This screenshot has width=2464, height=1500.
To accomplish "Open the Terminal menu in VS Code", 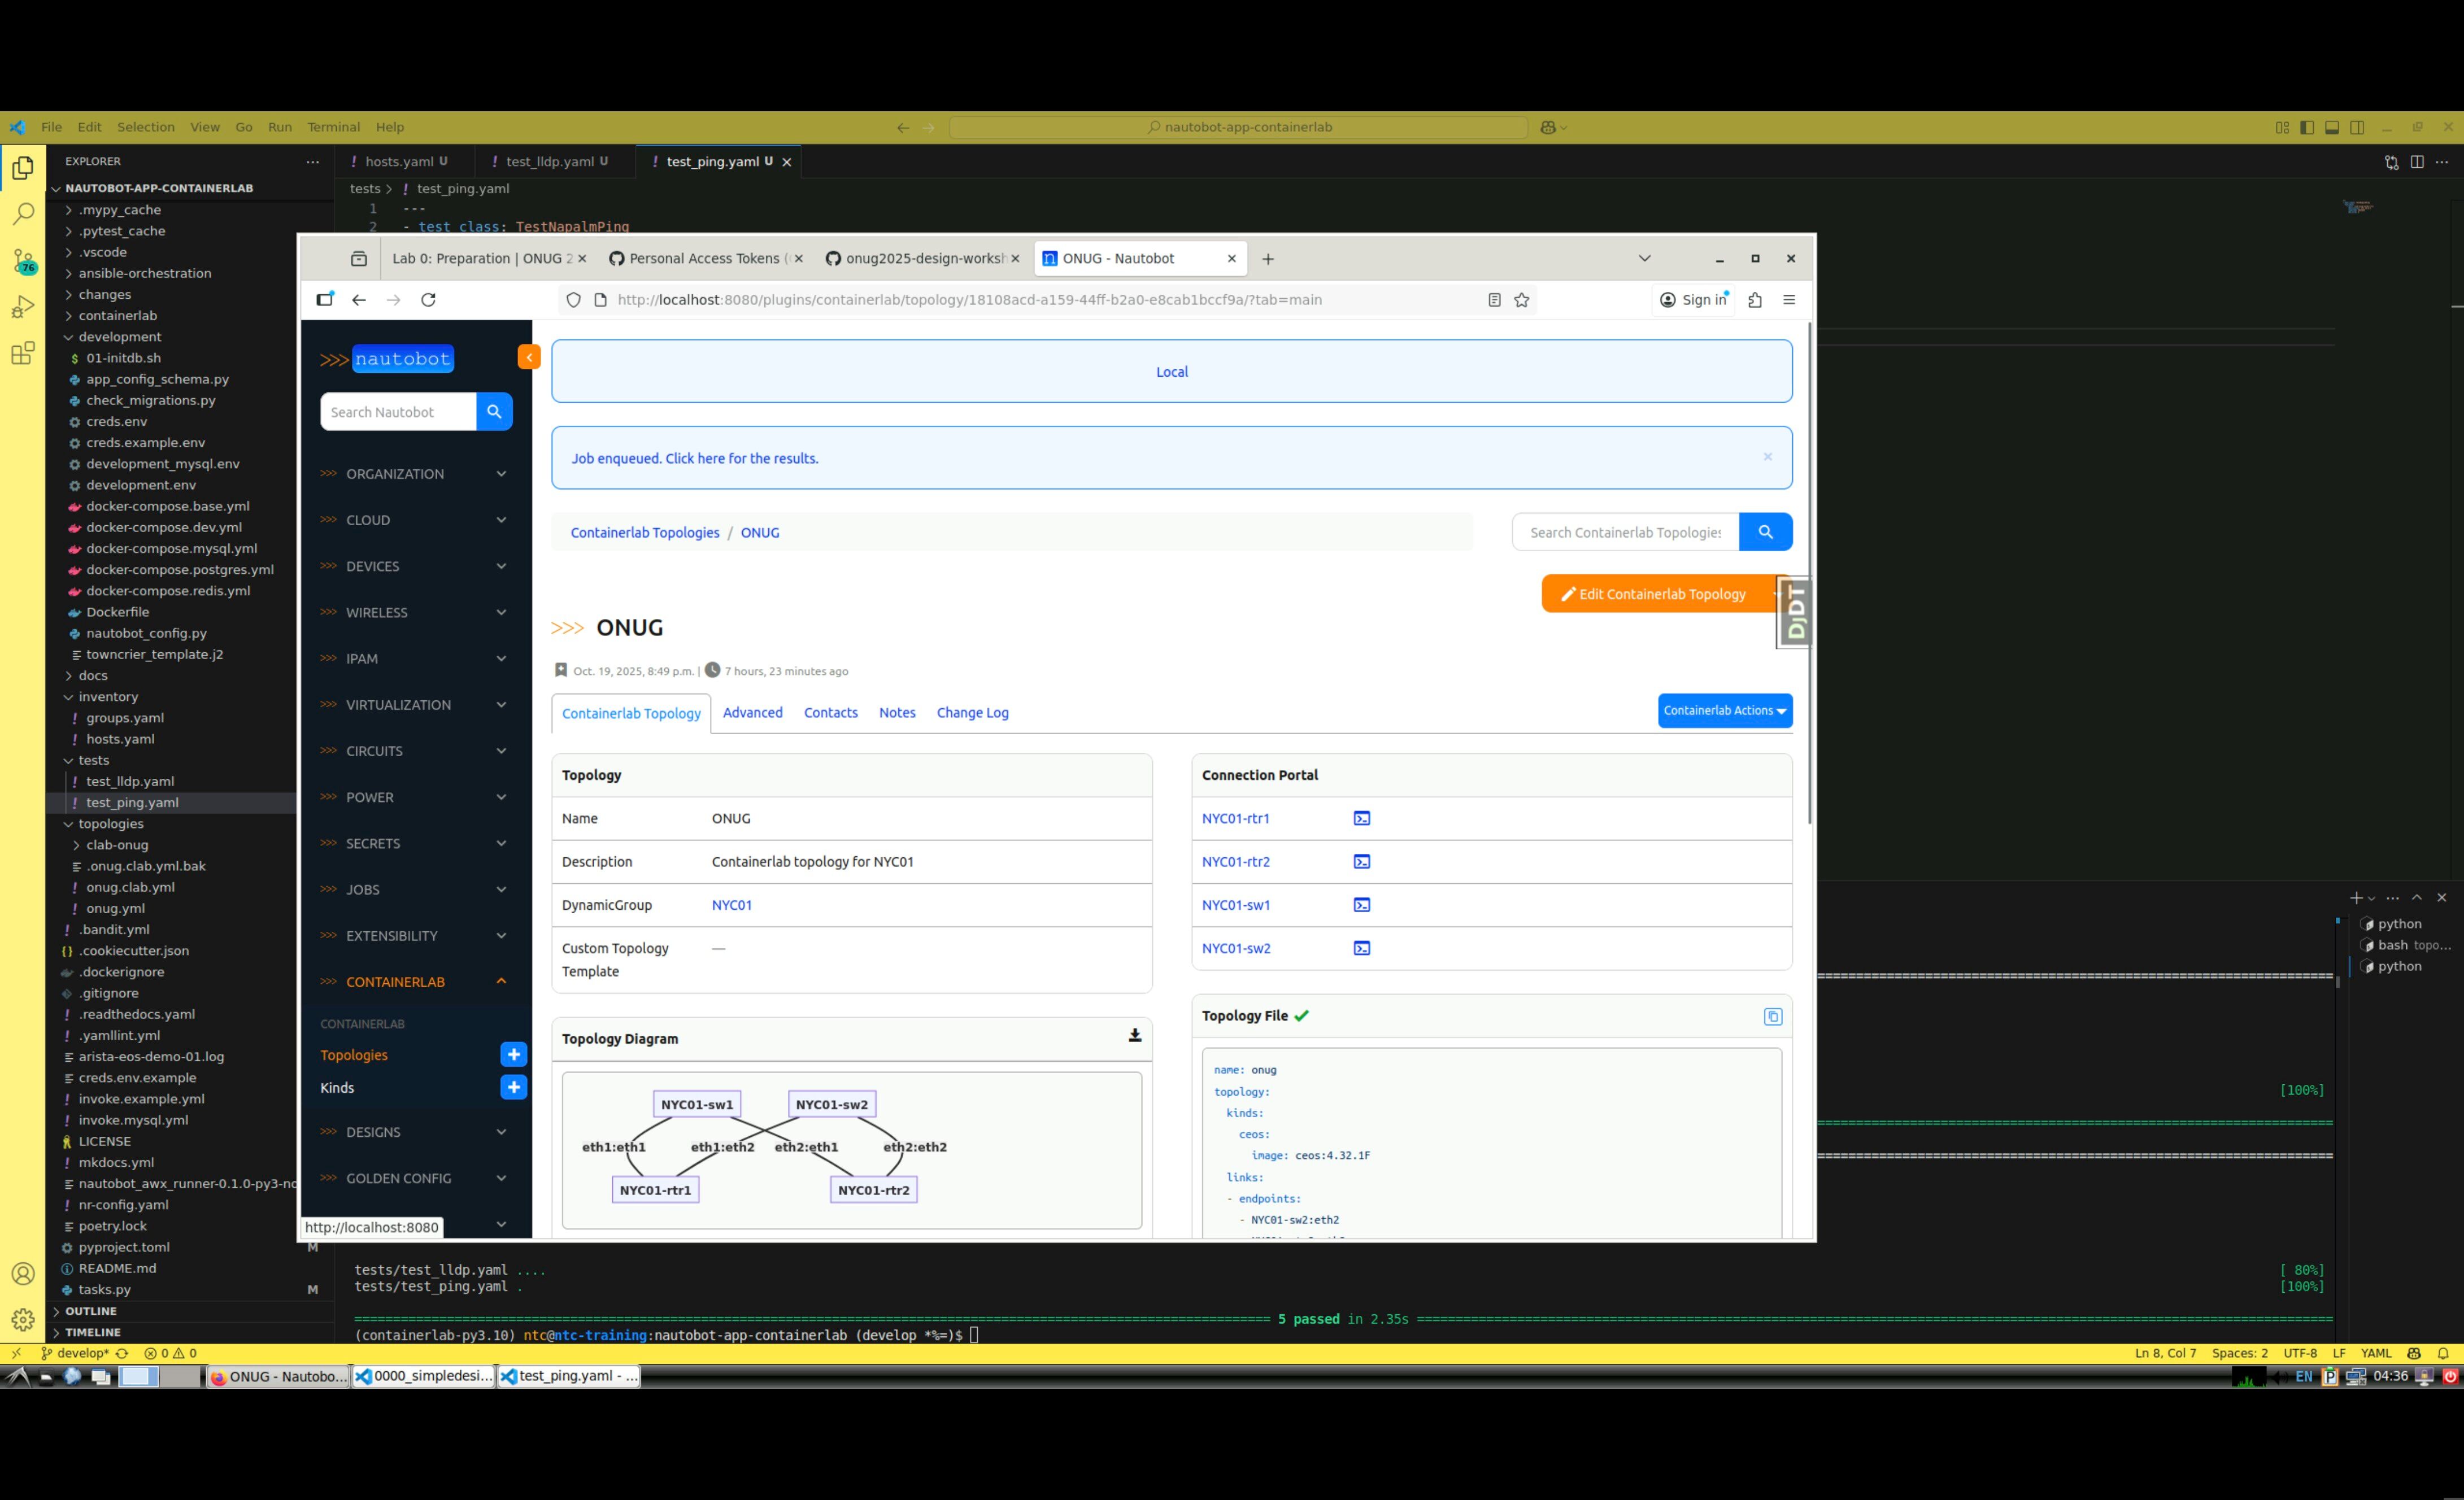I will click(x=333, y=127).
